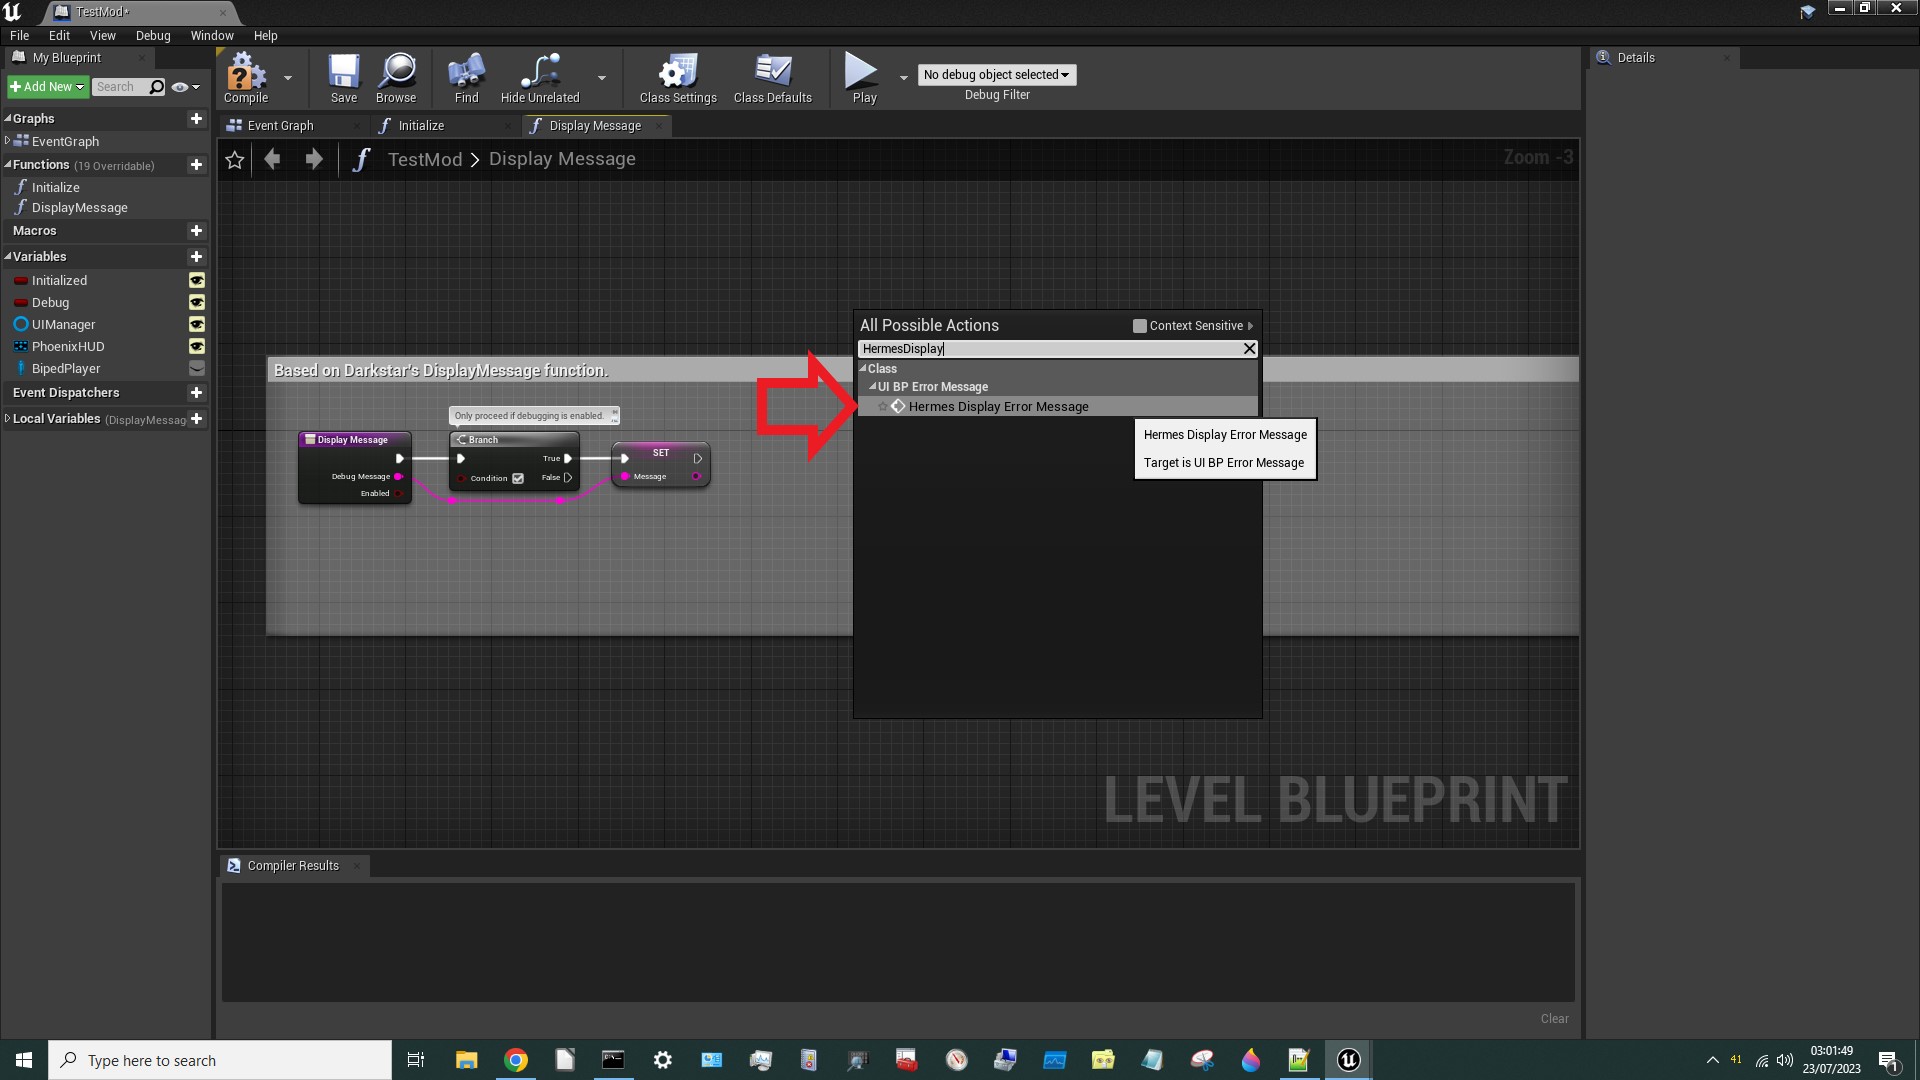1920x1080 pixels.
Task: Toggle visibility of Initialized variable
Action: (x=197, y=281)
